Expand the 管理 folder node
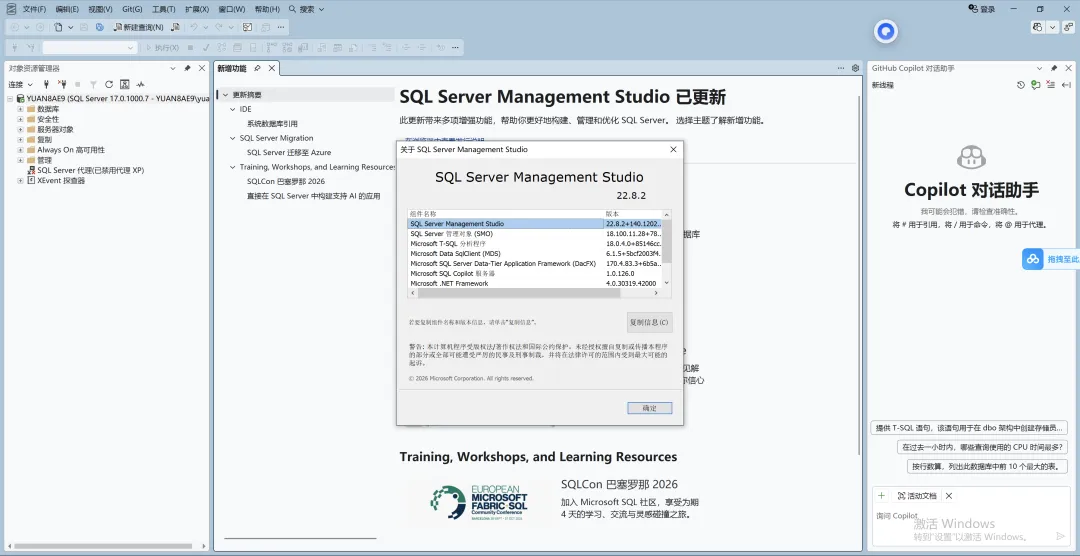This screenshot has width=1080, height=556. click(21, 160)
